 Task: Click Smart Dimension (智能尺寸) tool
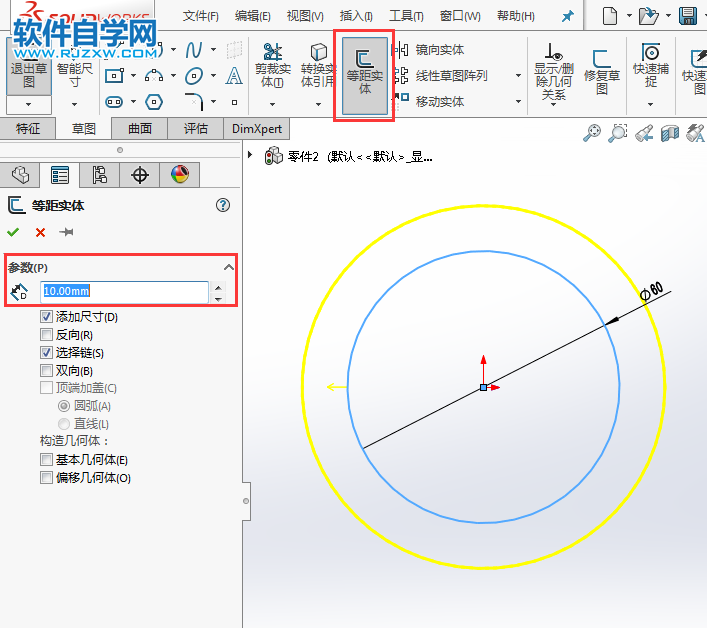point(74,74)
